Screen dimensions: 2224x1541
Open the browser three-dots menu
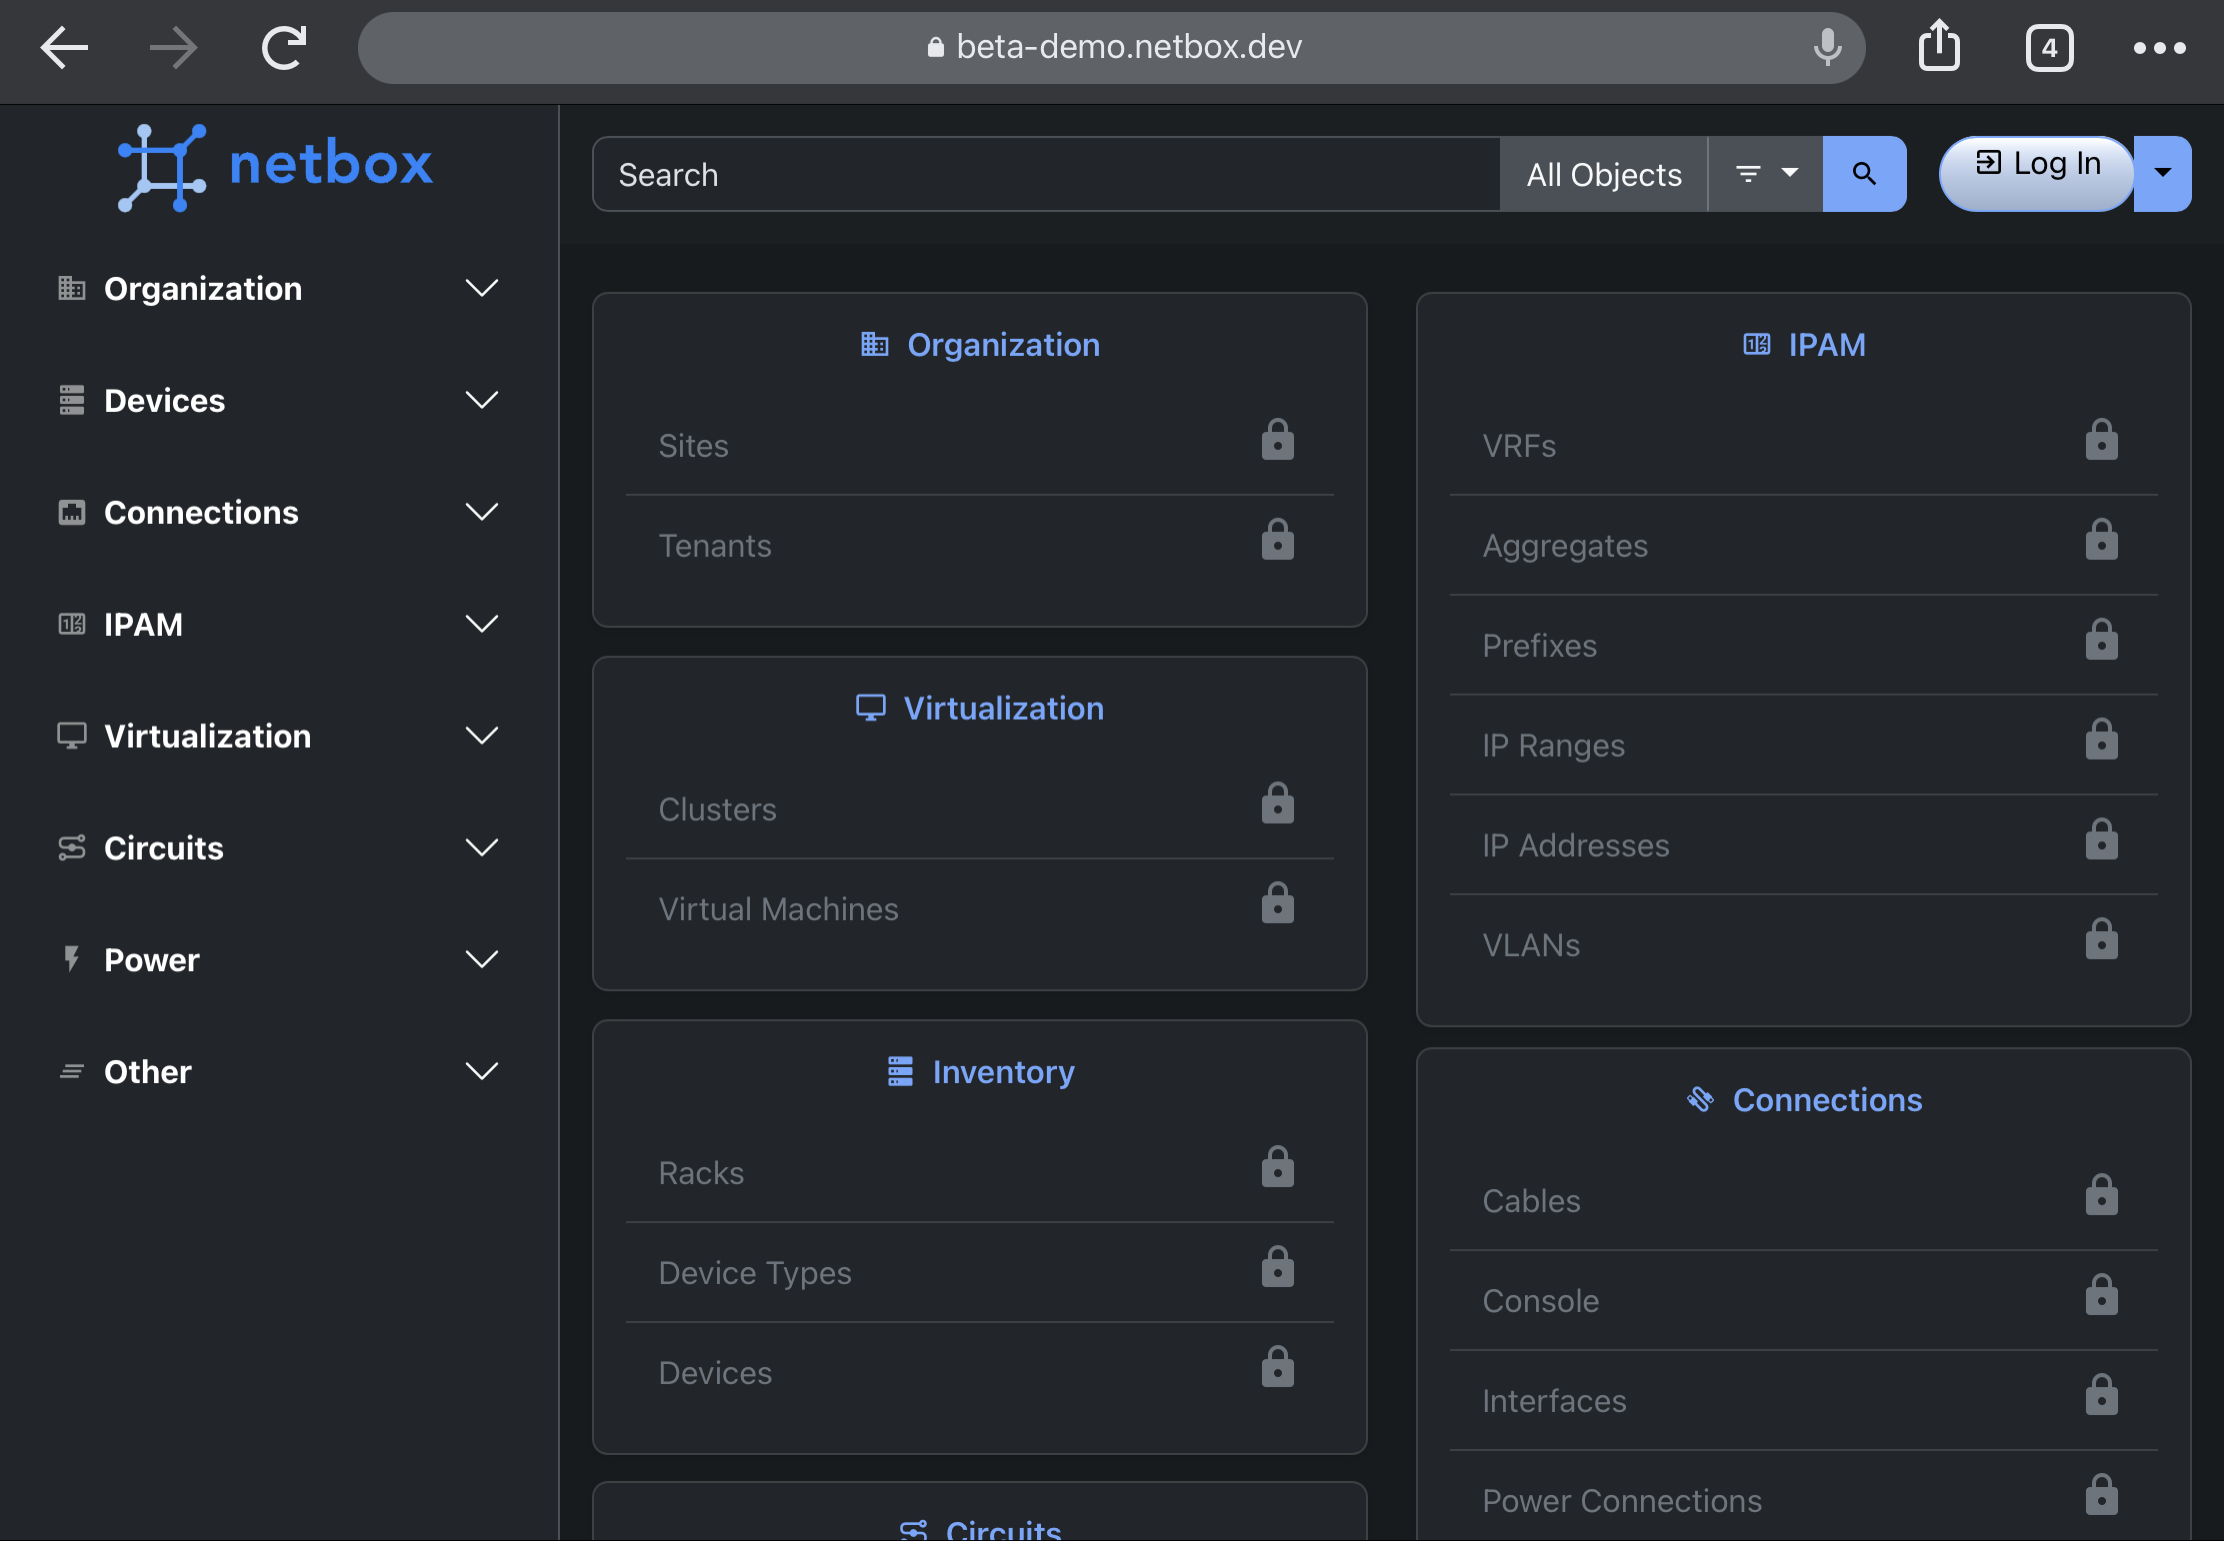pos(2159,48)
